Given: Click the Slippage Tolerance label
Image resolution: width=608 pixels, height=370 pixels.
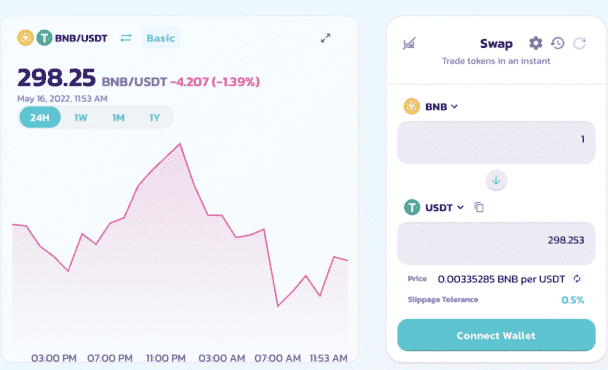Looking at the screenshot, I should pos(443,299).
